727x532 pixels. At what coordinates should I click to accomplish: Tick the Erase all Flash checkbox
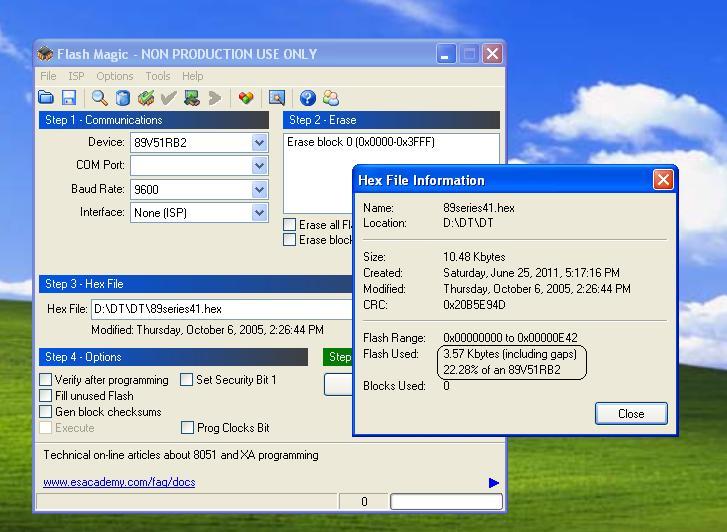[x=289, y=224]
